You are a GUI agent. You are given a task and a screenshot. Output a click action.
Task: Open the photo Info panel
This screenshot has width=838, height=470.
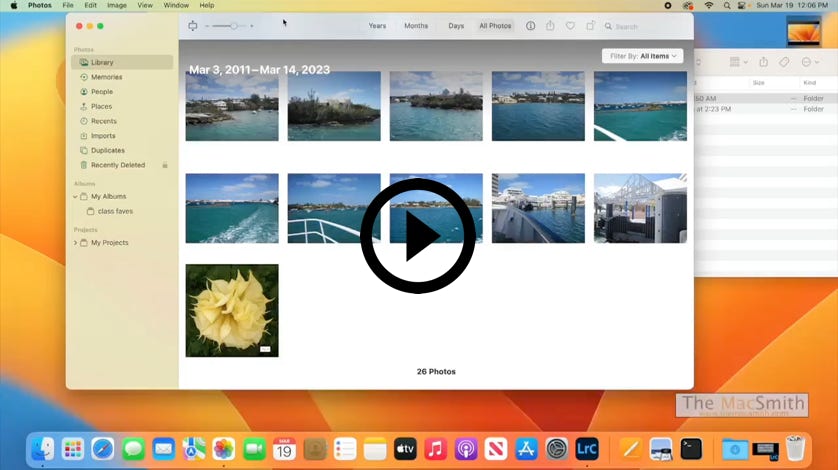point(530,26)
